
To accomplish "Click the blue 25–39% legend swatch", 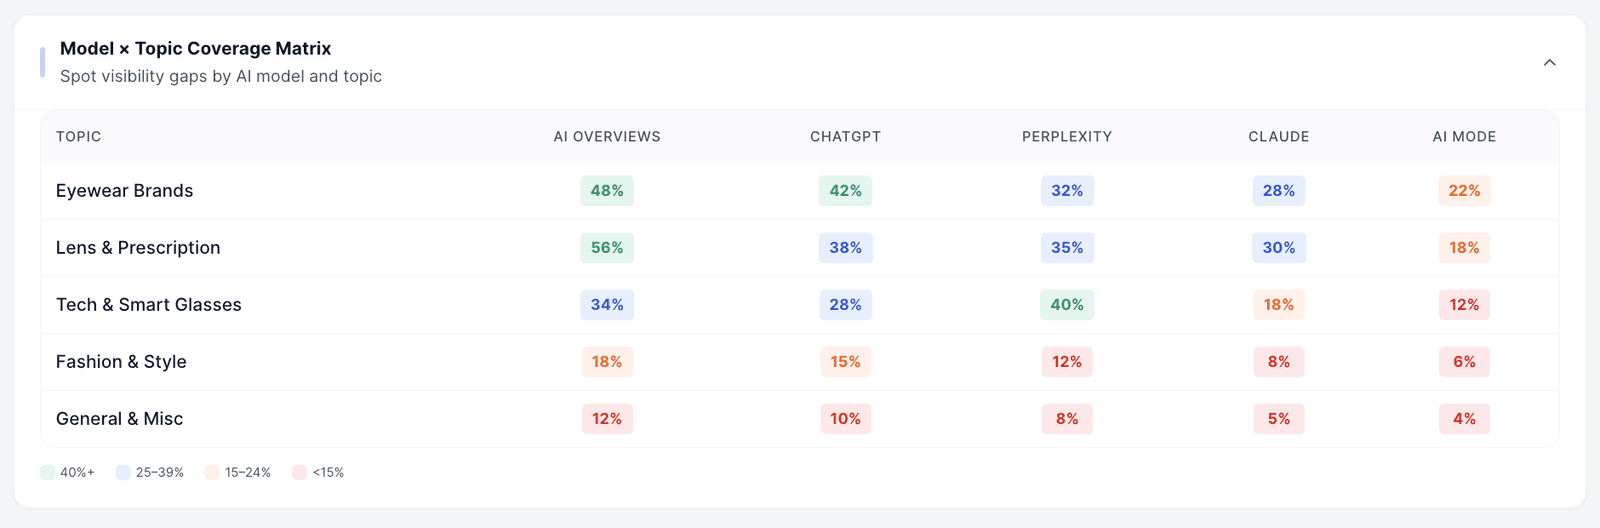I will 123,472.
